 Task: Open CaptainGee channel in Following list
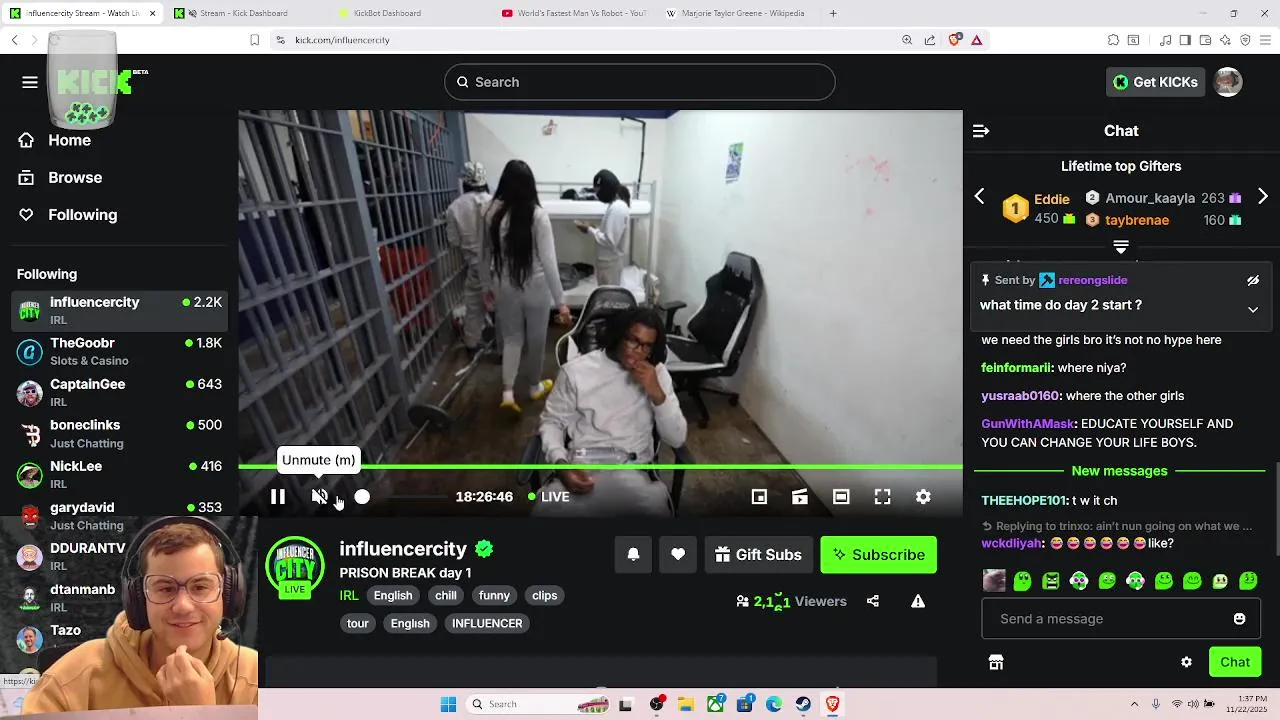121,392
